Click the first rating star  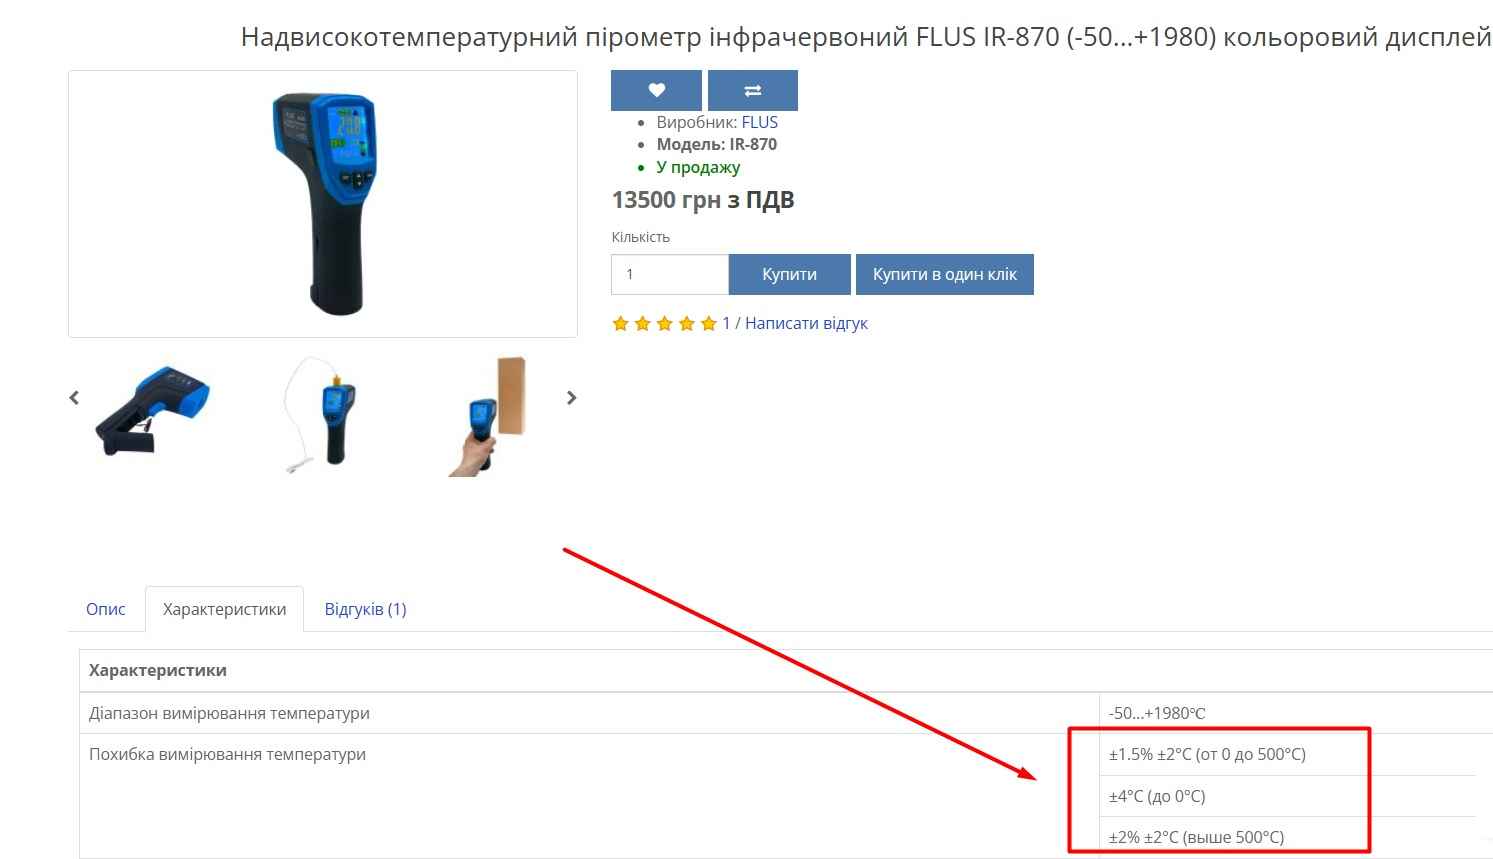[620, 323]
